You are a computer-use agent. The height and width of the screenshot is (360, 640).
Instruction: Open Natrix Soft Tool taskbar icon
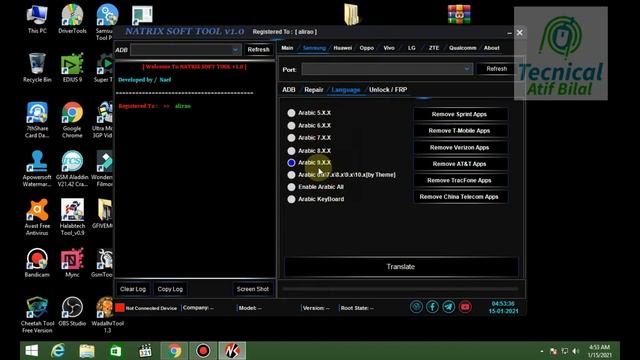click(x=232, y=351)
